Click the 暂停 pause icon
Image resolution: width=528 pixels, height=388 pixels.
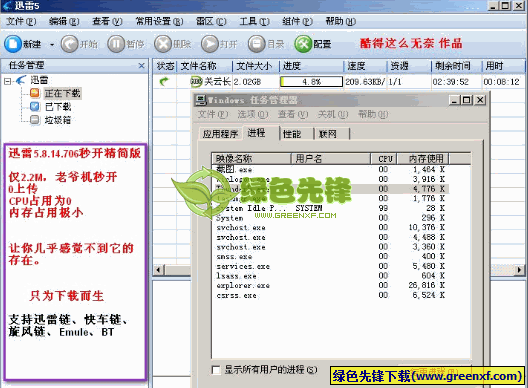point(116,44)
